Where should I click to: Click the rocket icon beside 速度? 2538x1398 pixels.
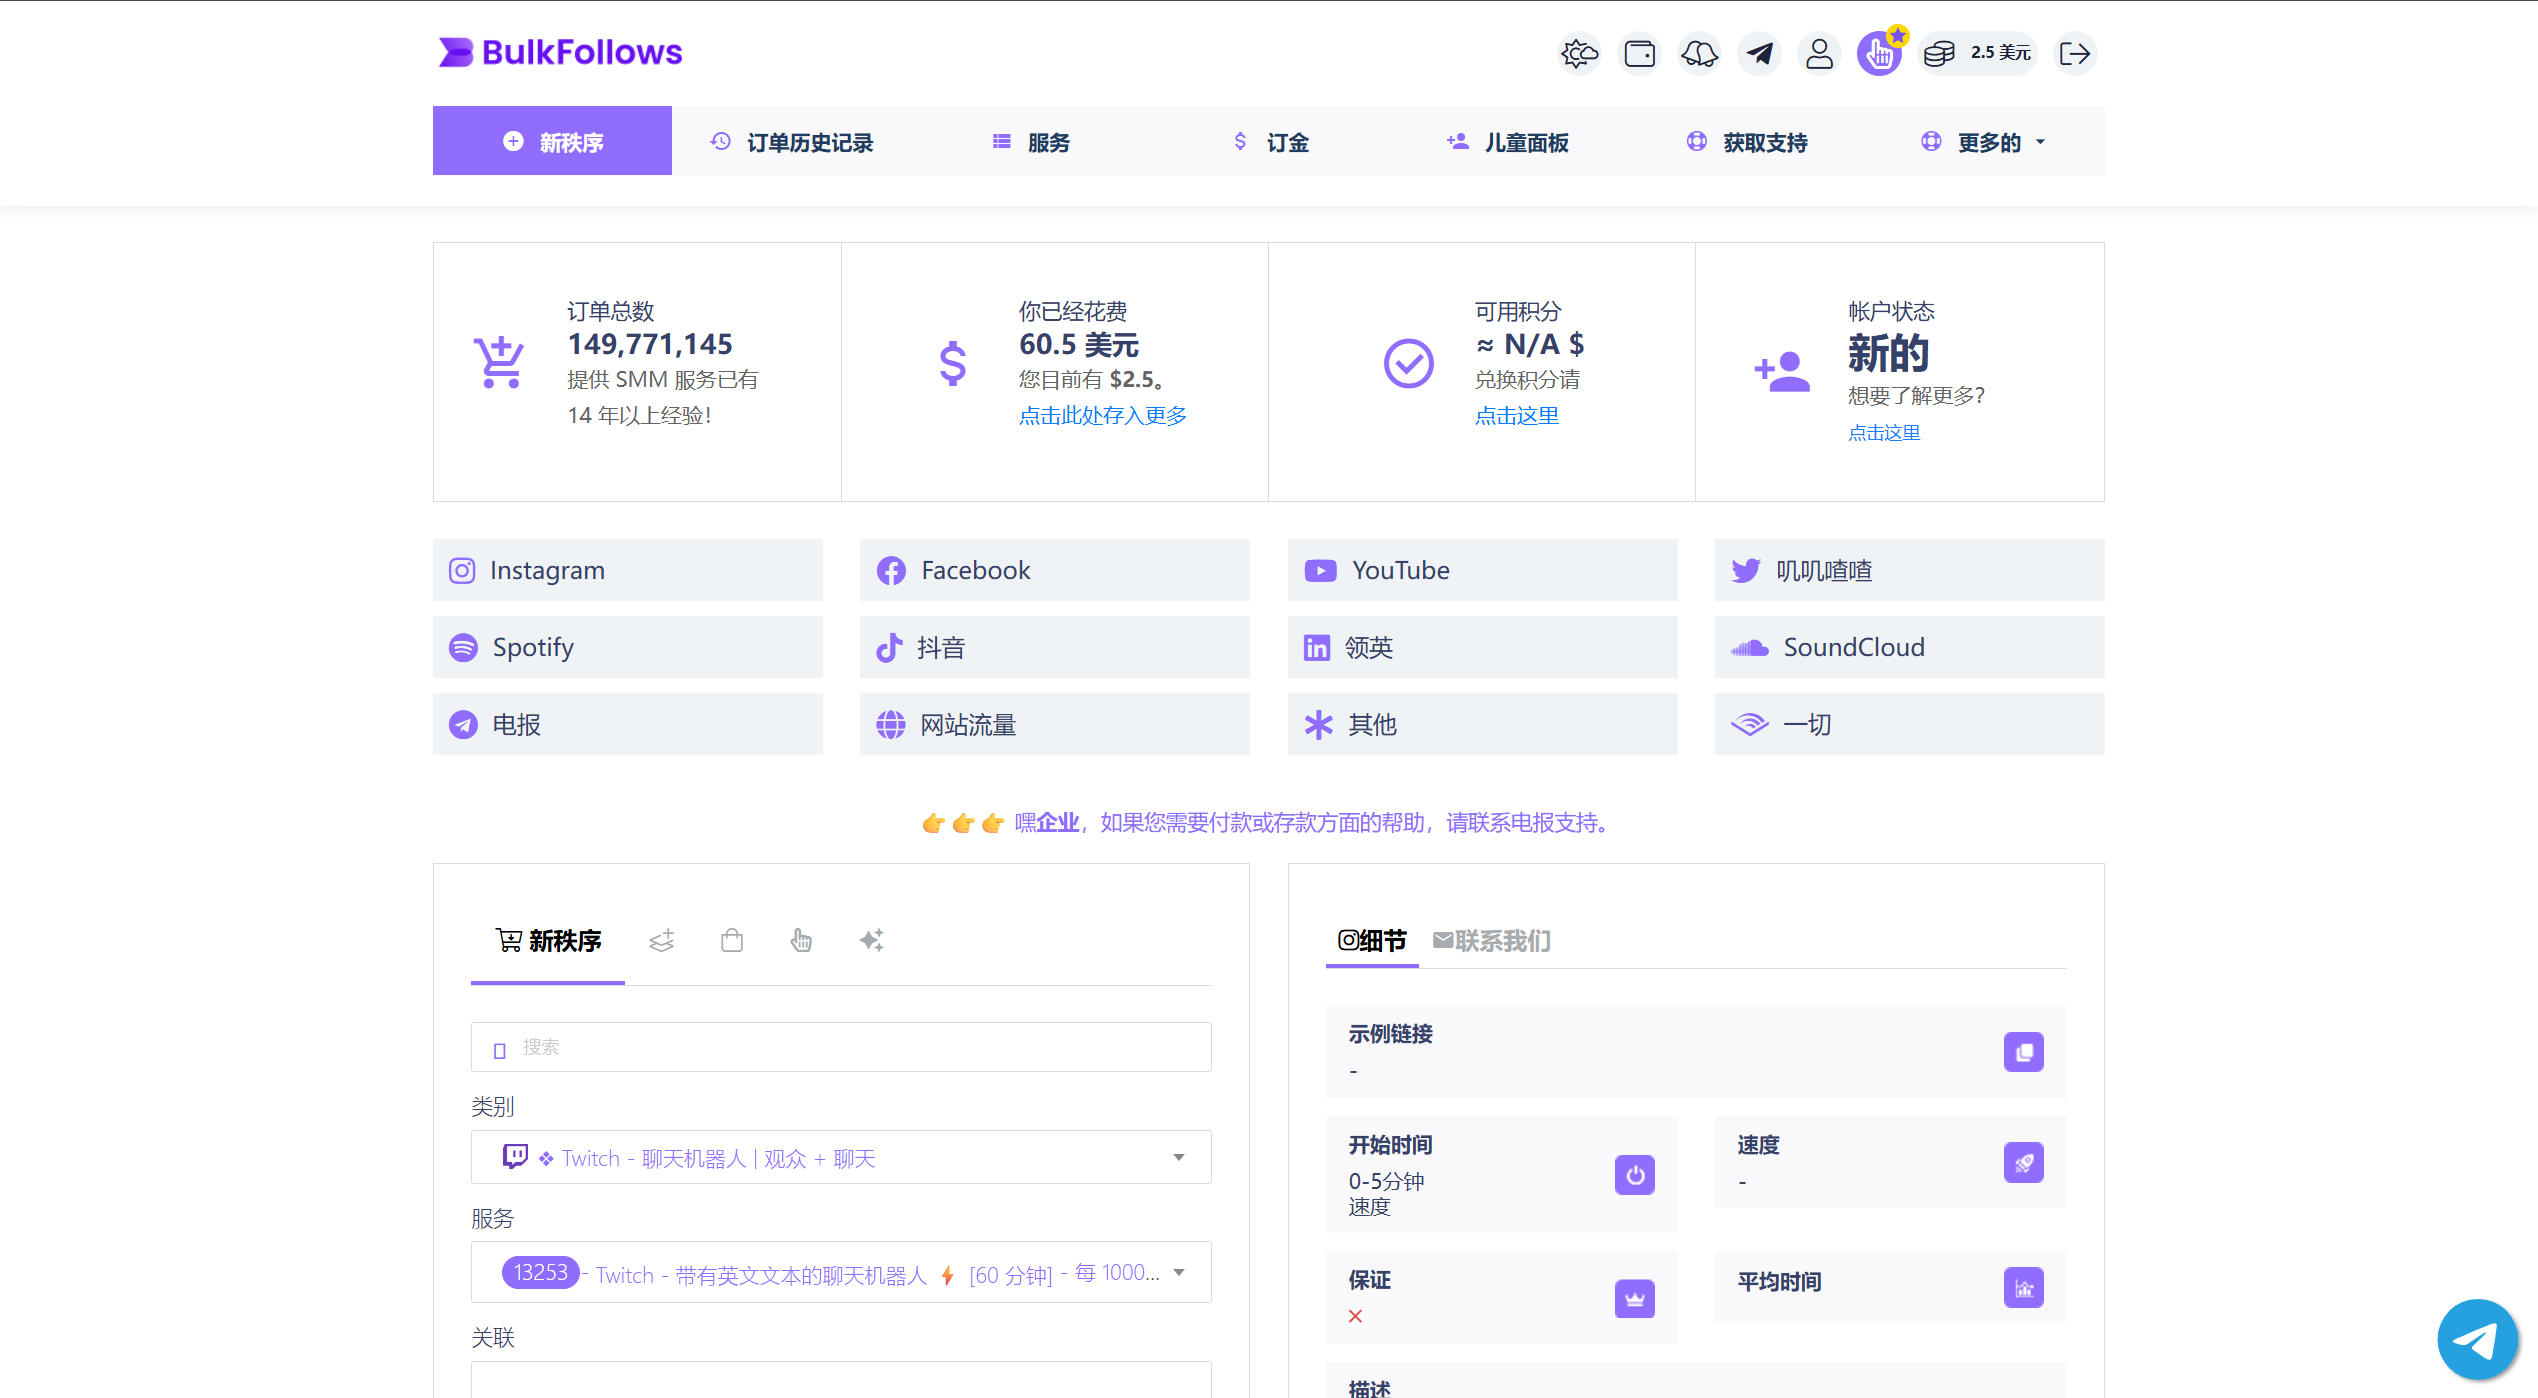click(x=2024, y=1163)
